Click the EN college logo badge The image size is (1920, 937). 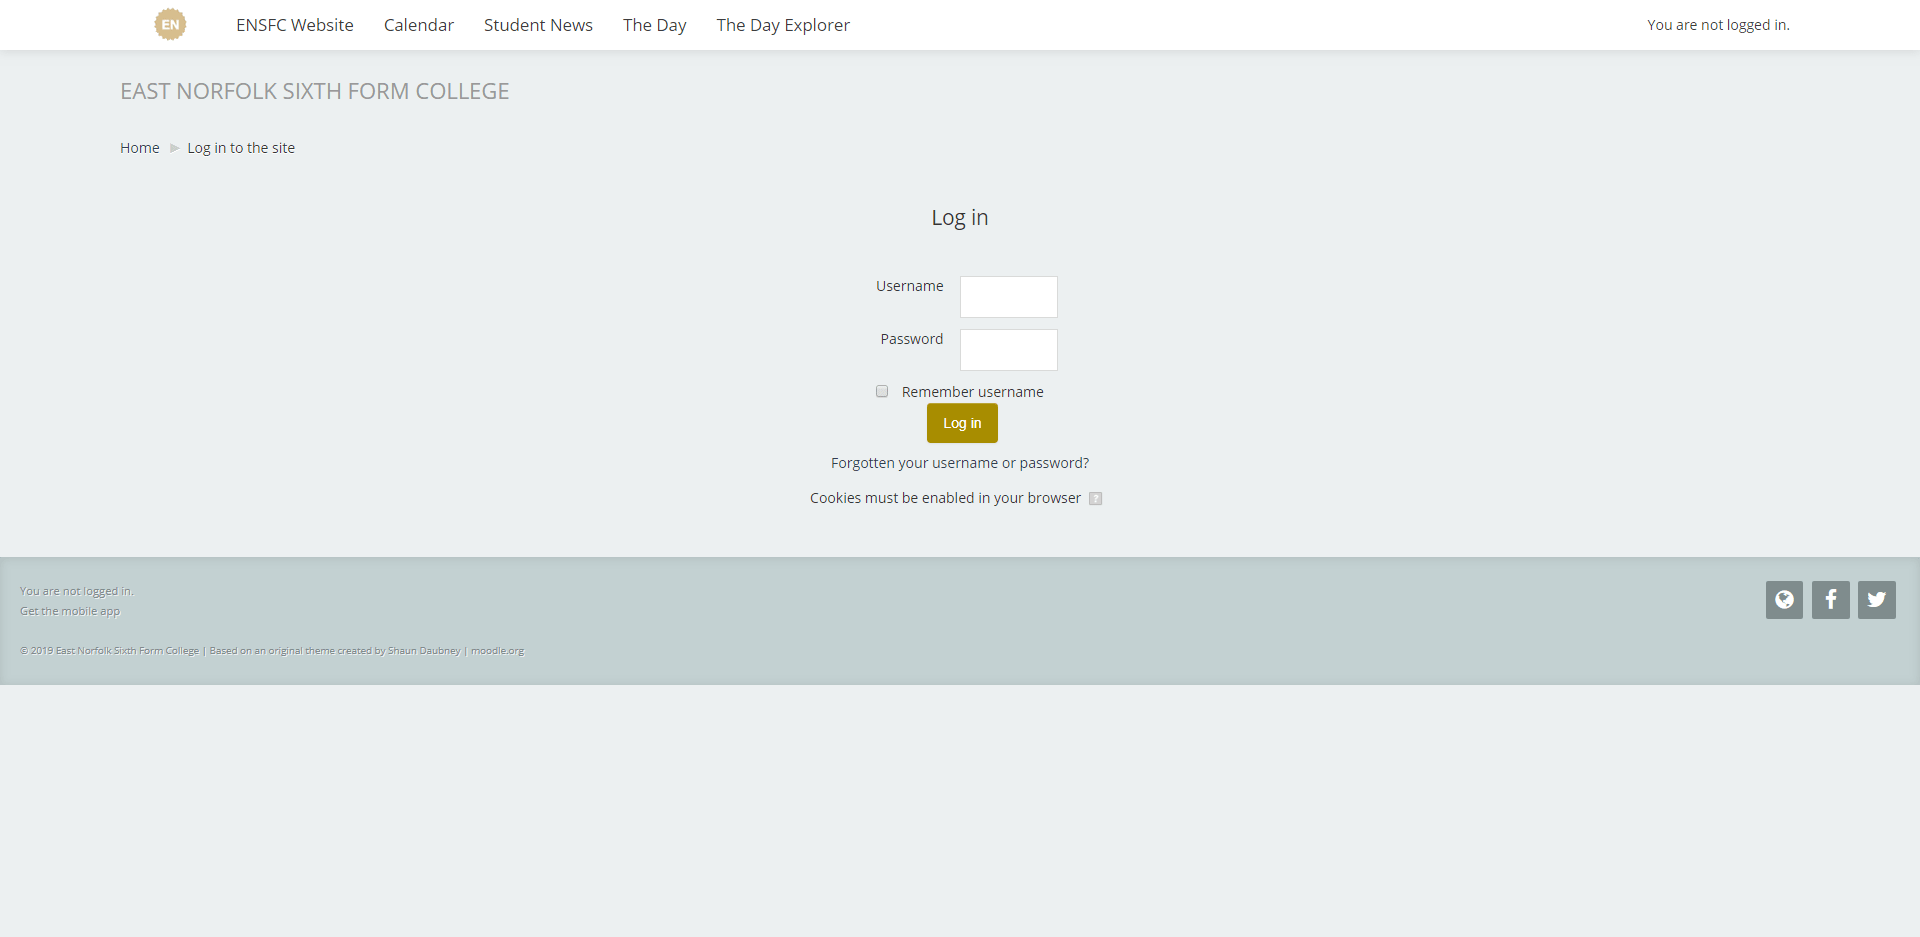pos(170,24)
